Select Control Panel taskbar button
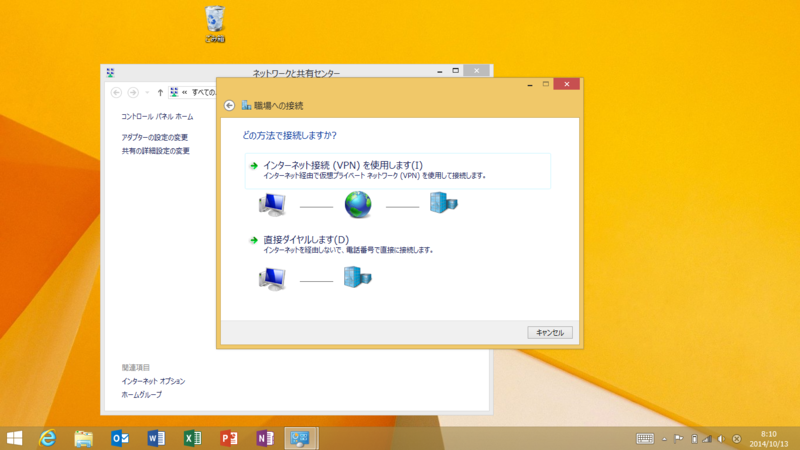The height and width of the screenshot is (450, 800). (x=301, y=438)
